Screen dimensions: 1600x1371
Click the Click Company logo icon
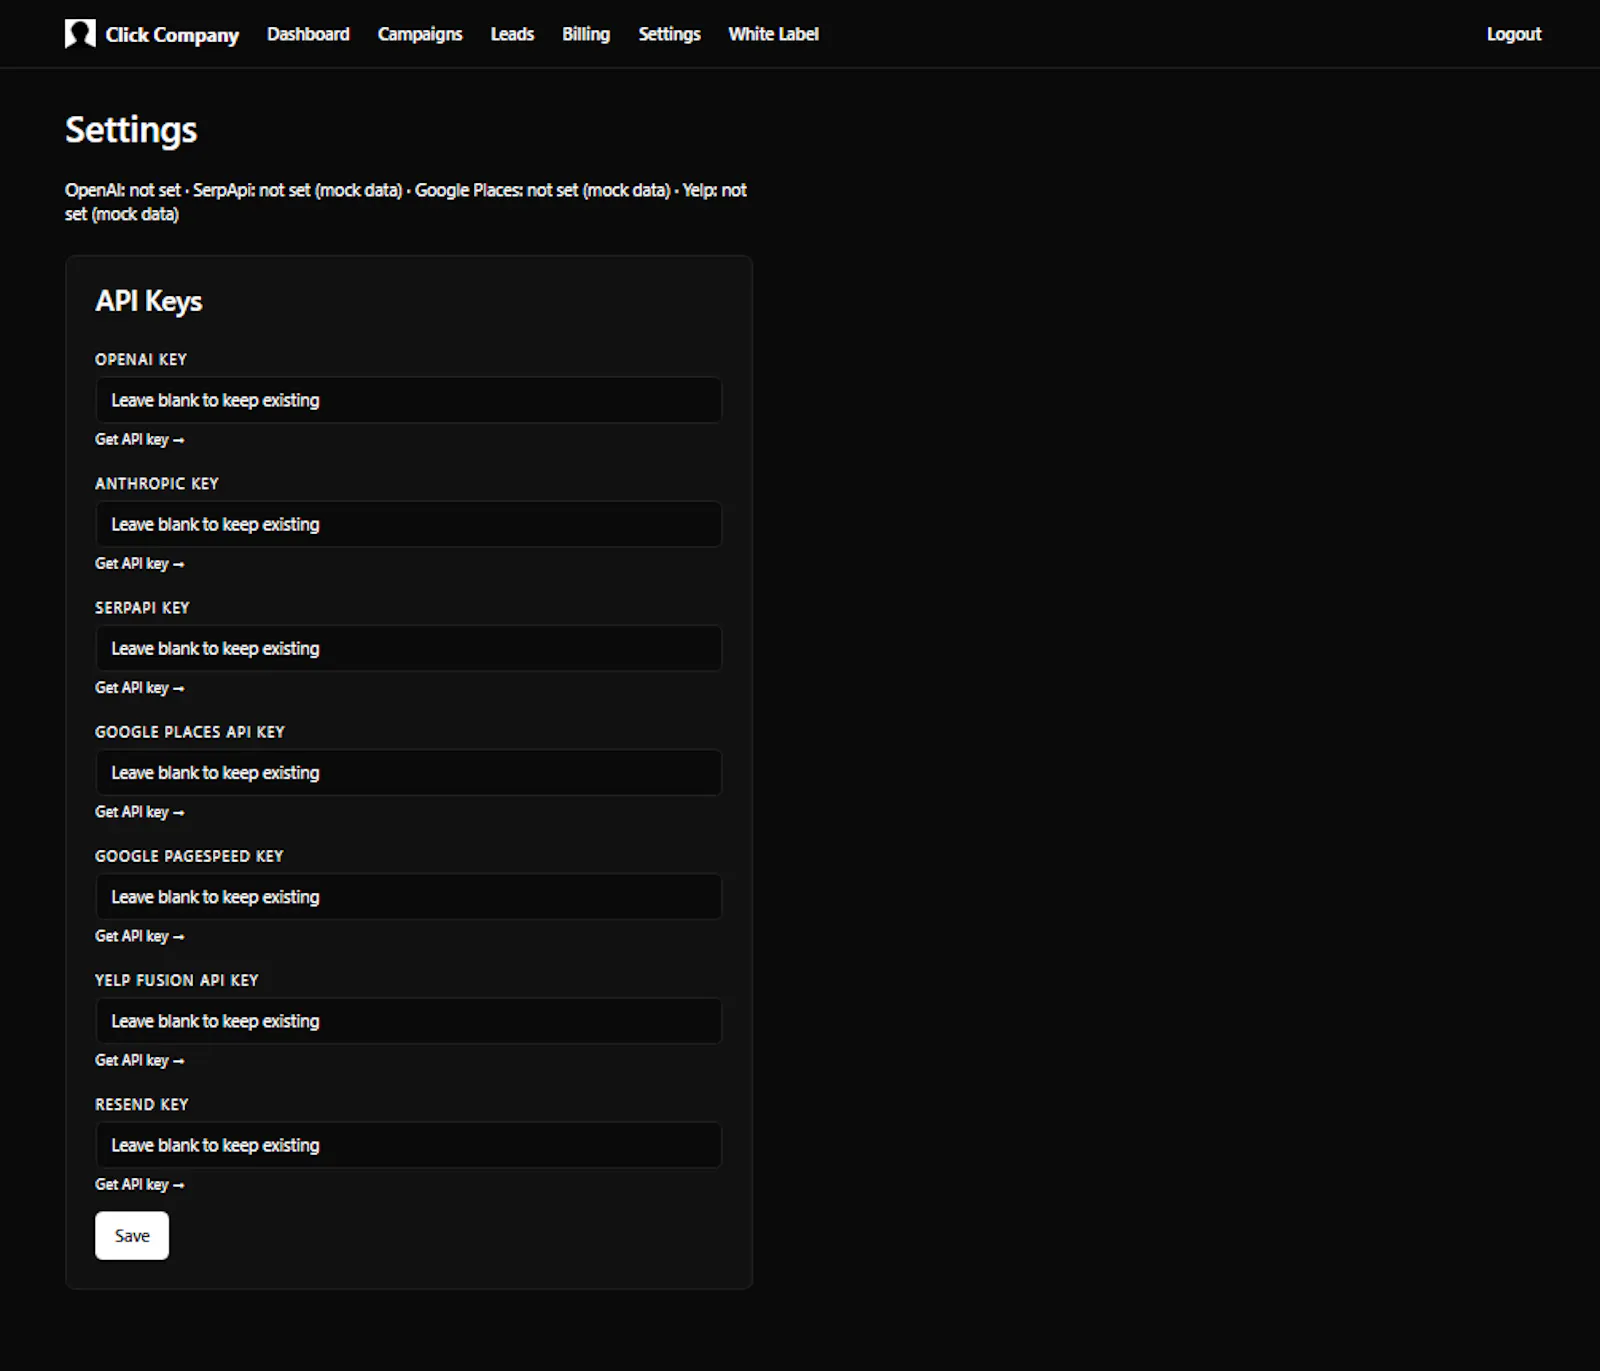coord(80,34)
